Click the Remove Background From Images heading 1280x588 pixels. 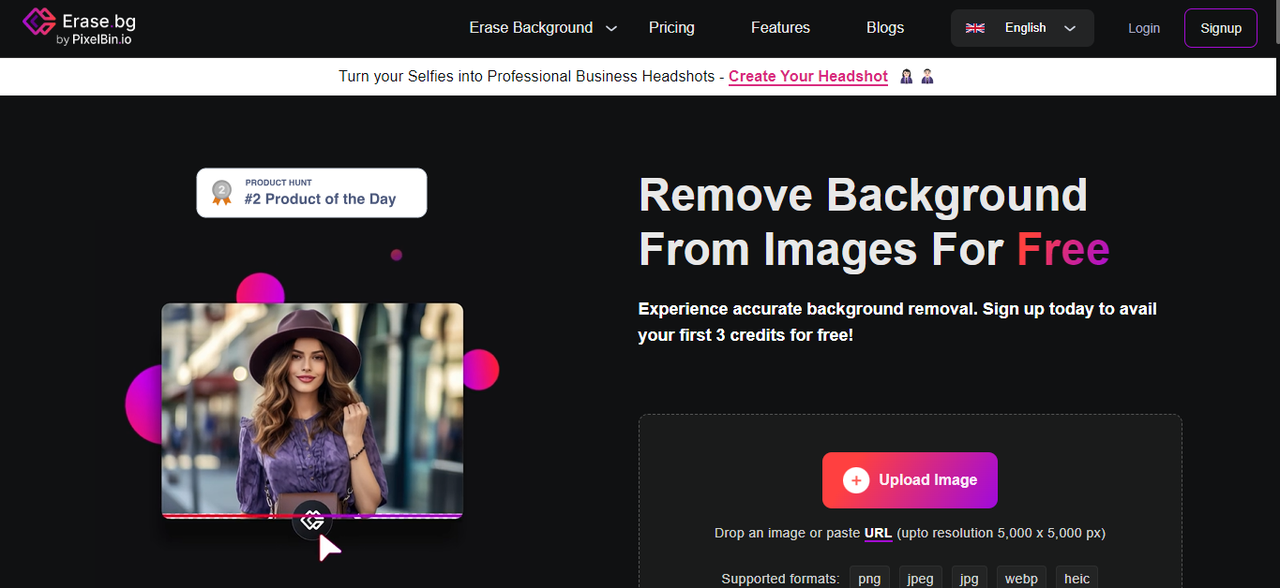point(873,222)
